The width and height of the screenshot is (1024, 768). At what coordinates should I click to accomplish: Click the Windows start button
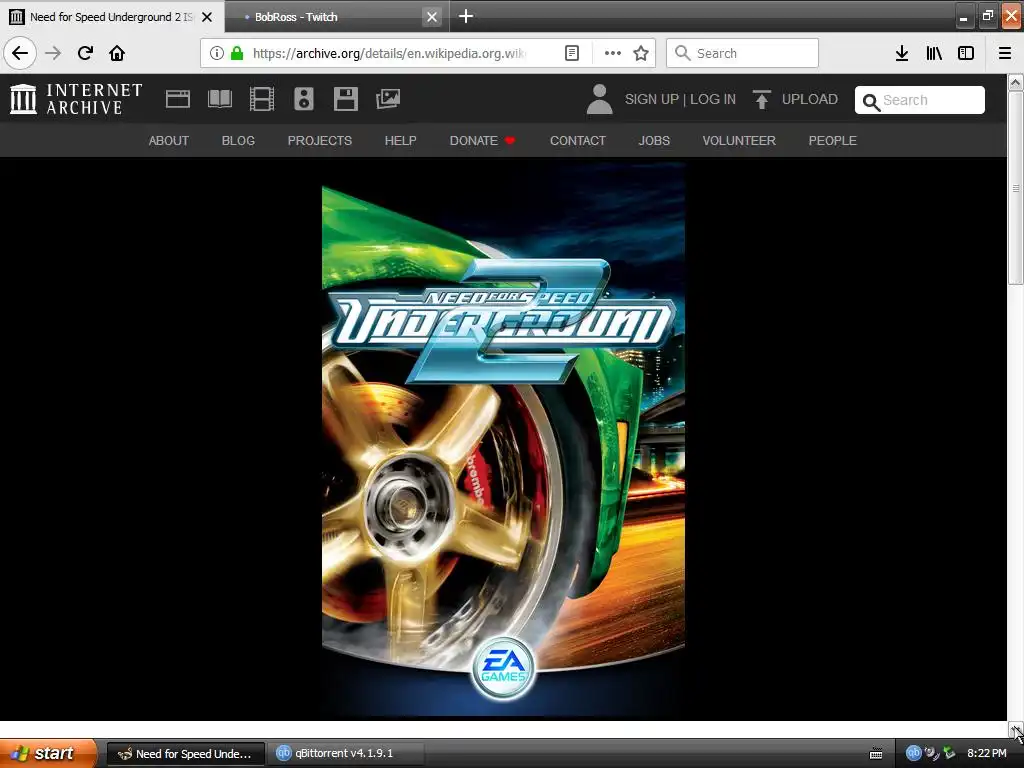pos(48,753)
